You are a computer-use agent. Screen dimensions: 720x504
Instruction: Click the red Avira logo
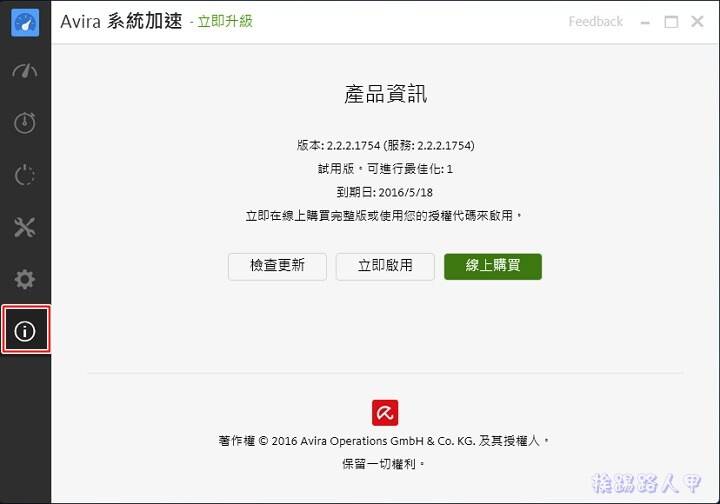(385, 413)
